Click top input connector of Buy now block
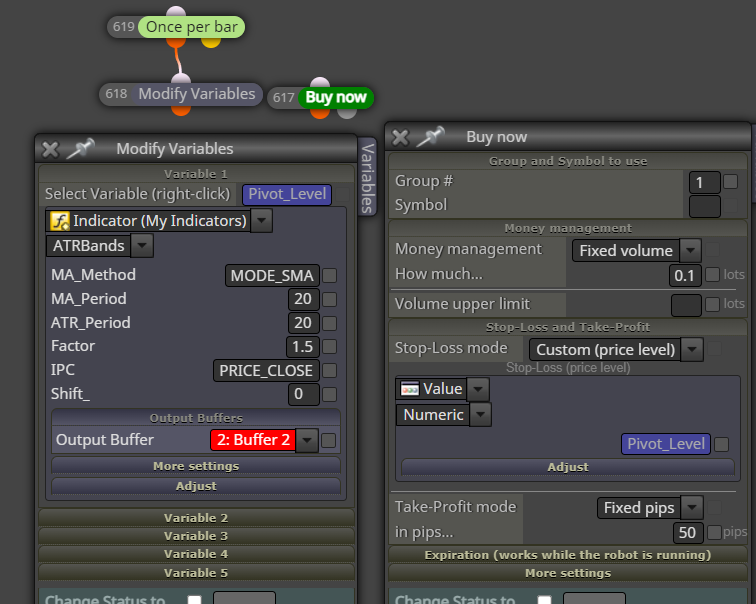756x604 pixels. tap(320, 82)
